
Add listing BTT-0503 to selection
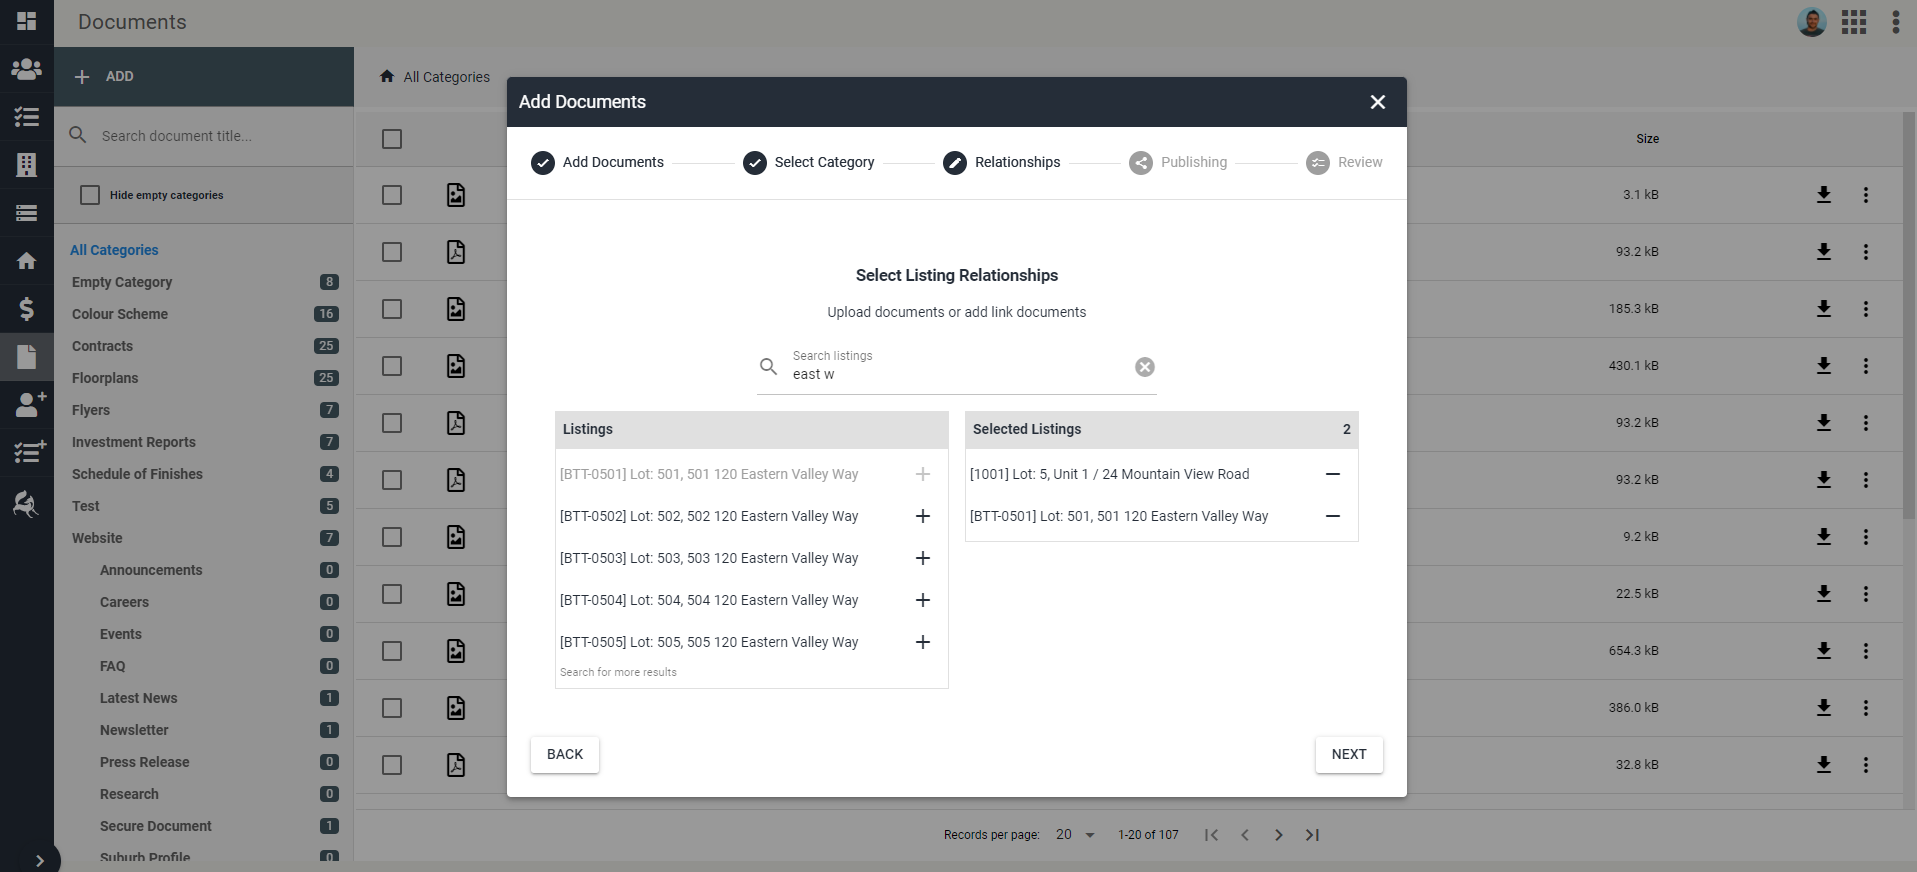tap(923, 558)
